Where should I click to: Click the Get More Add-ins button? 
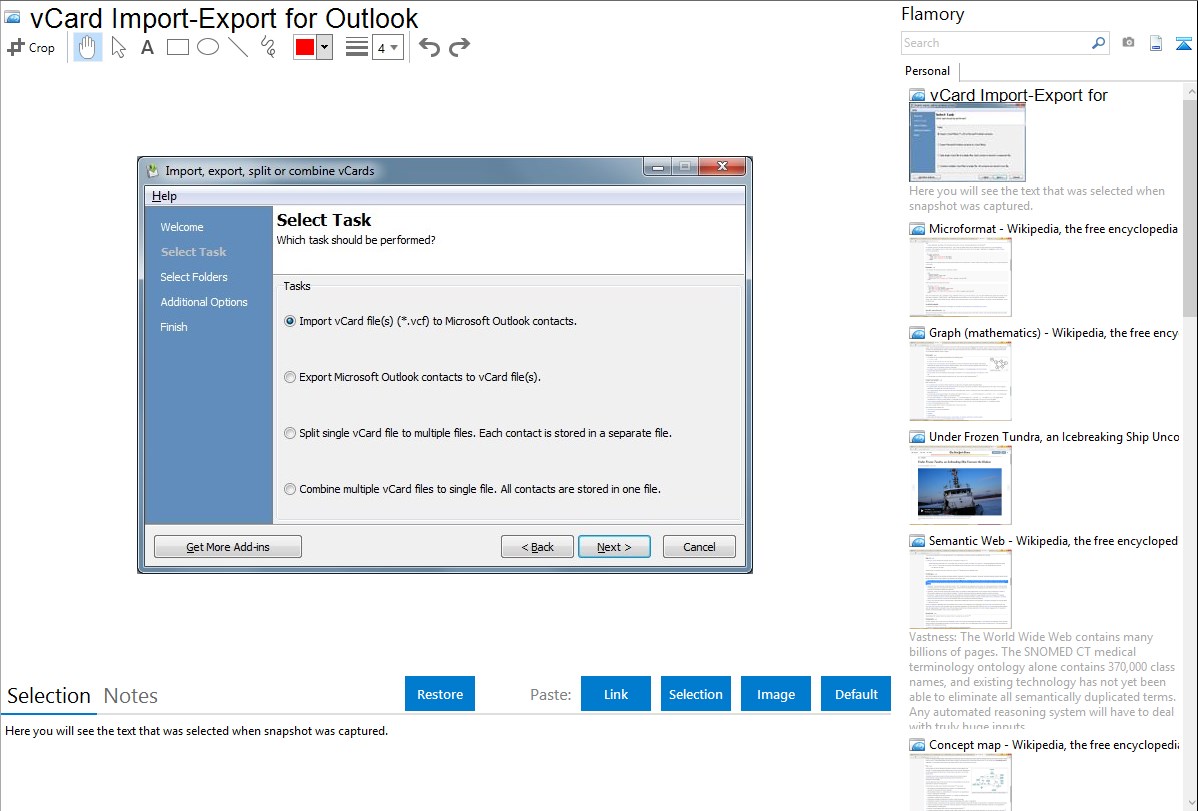click(x=228, y=547)
